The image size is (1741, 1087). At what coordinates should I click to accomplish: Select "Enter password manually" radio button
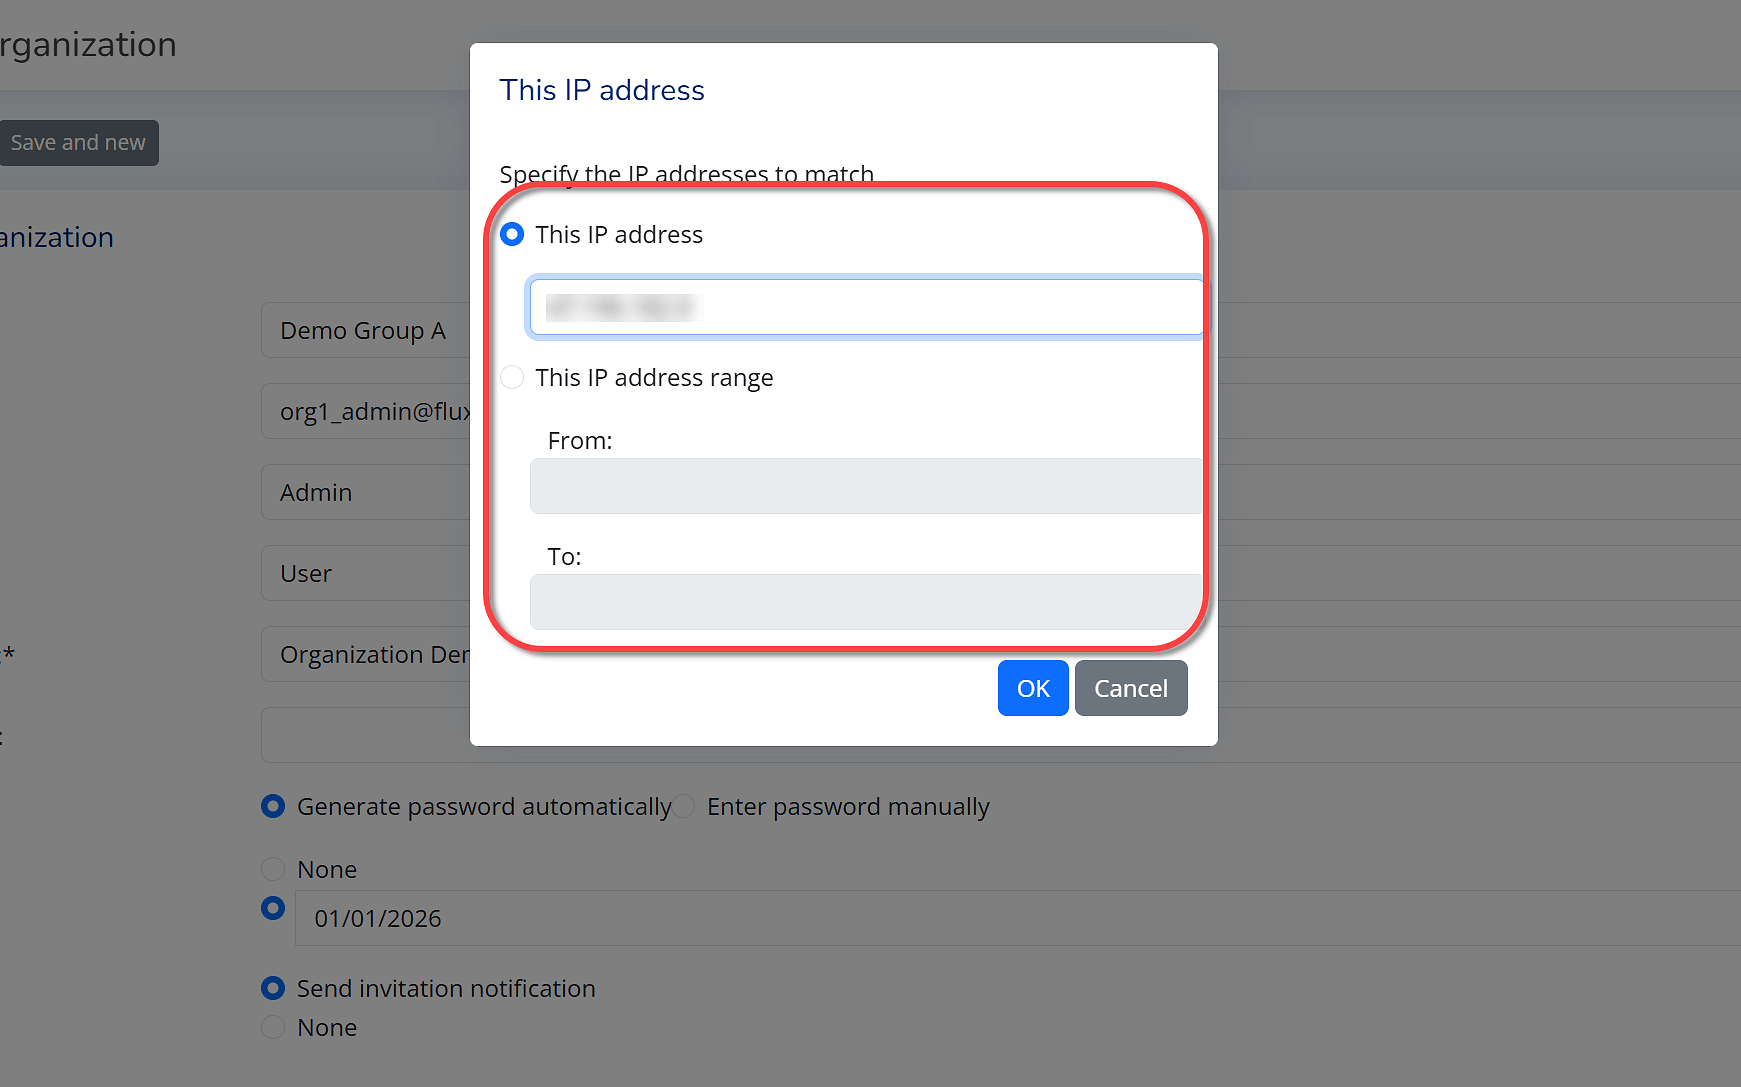coord(684,807)
